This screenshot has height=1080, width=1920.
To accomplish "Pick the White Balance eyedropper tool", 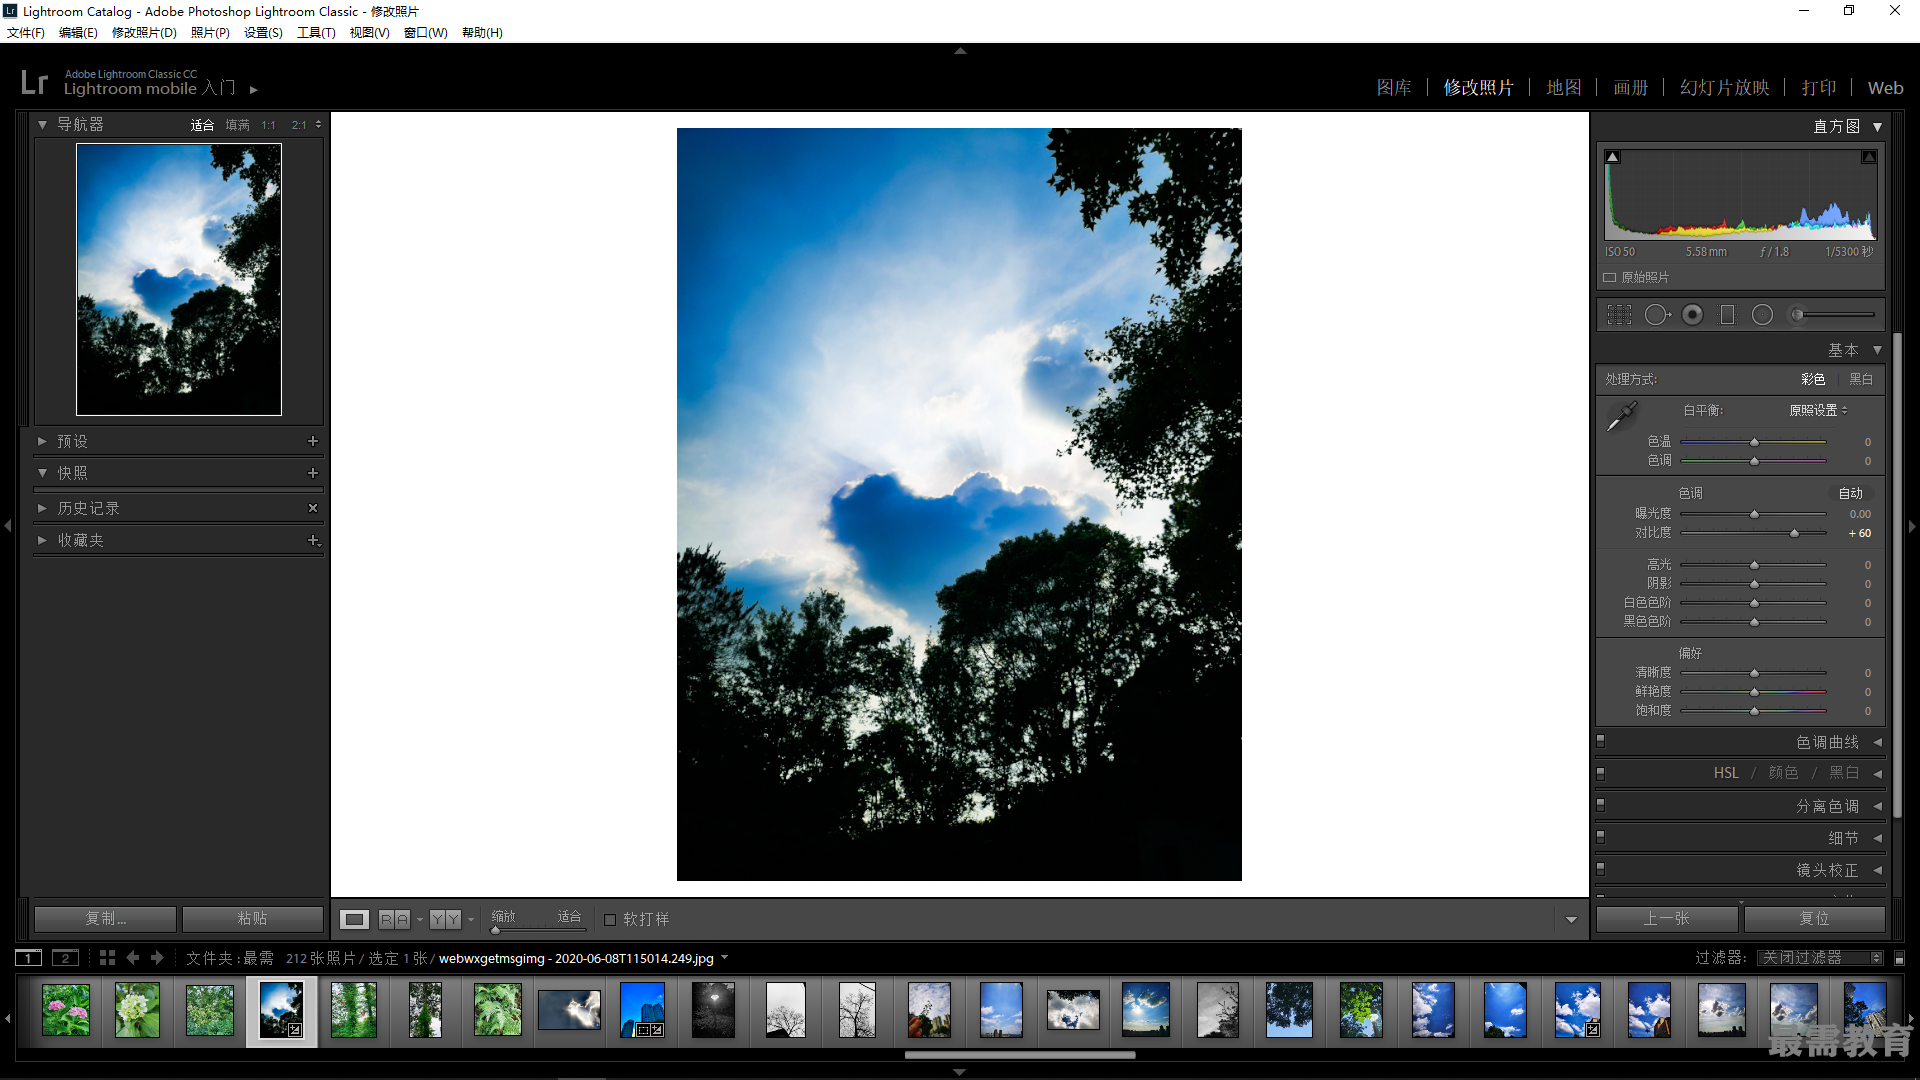I will (1621, 416).
